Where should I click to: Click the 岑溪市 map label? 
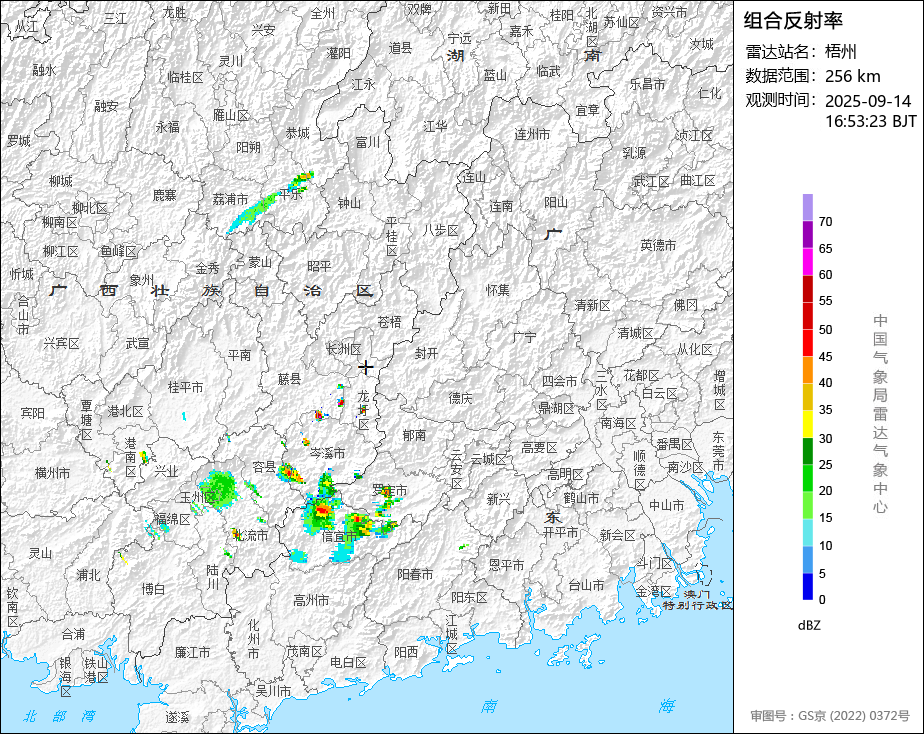click(328, 453)
